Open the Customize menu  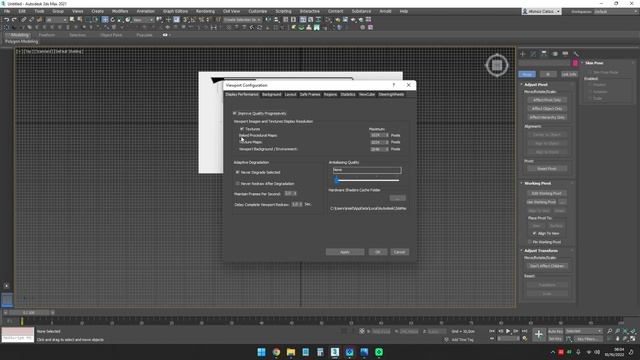click(258, 11)
